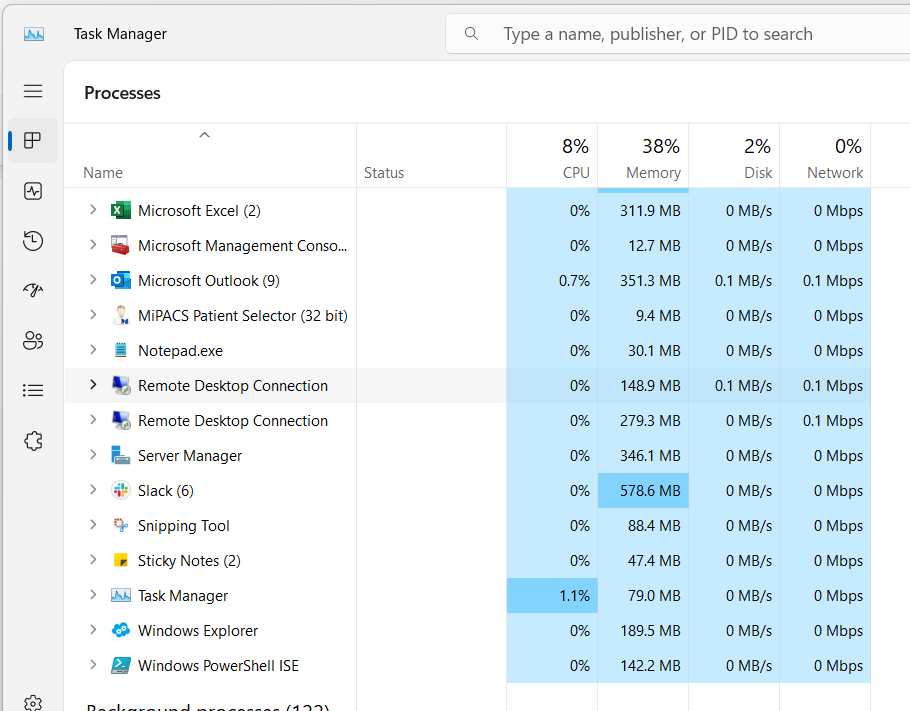Click the search box to find processes
This screenshot has width=910, height=711.
[677, 34]
